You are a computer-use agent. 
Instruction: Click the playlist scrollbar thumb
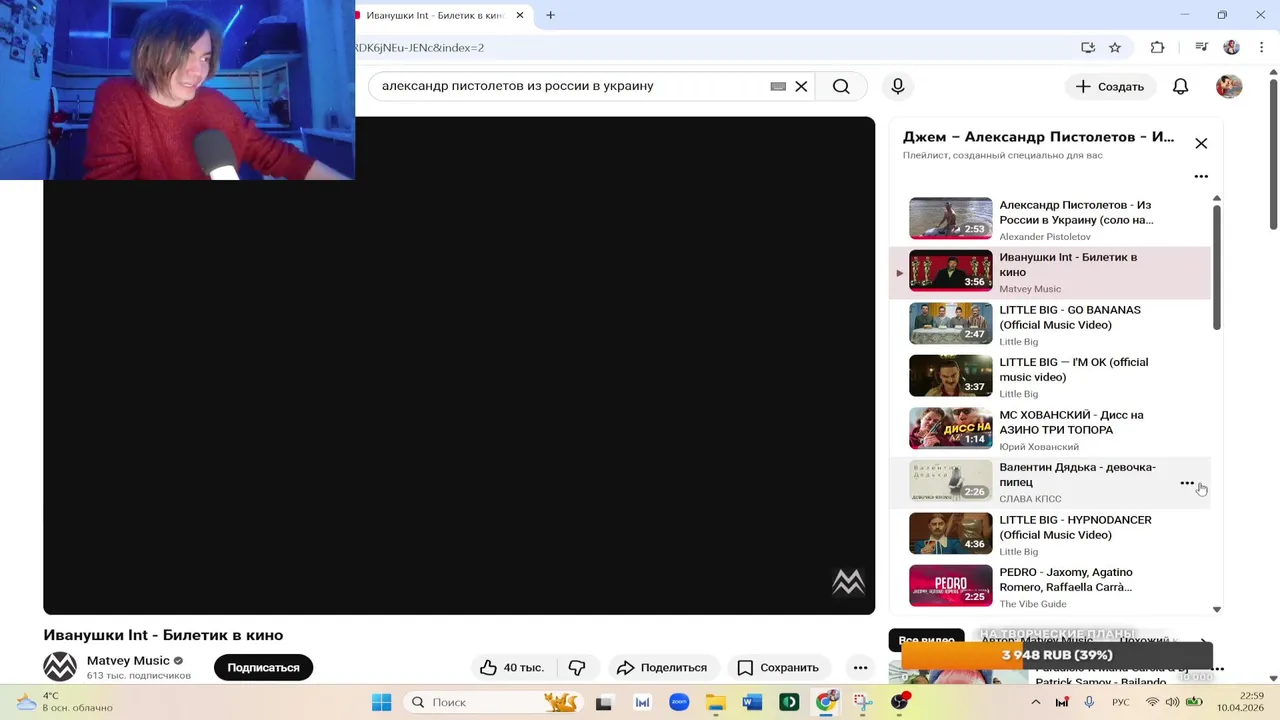click(x=1217, y=266)
